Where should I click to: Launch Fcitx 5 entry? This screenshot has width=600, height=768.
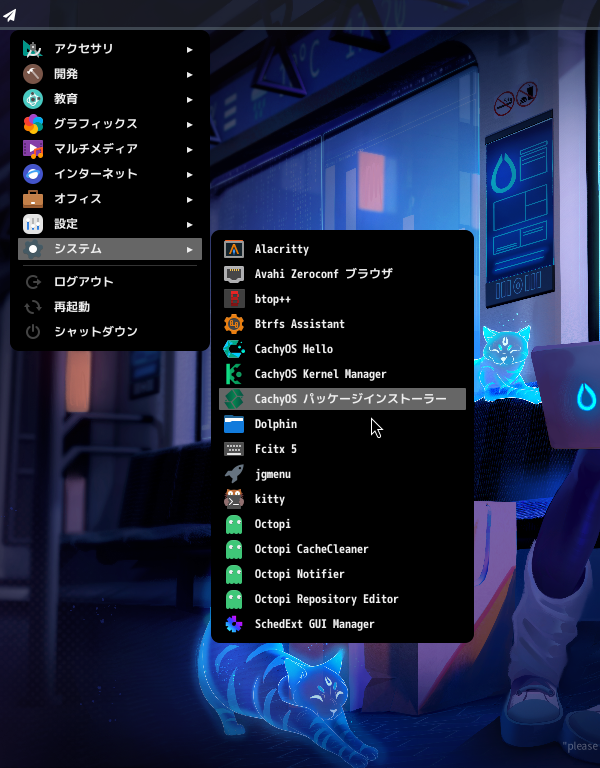[x=342, y=449]
